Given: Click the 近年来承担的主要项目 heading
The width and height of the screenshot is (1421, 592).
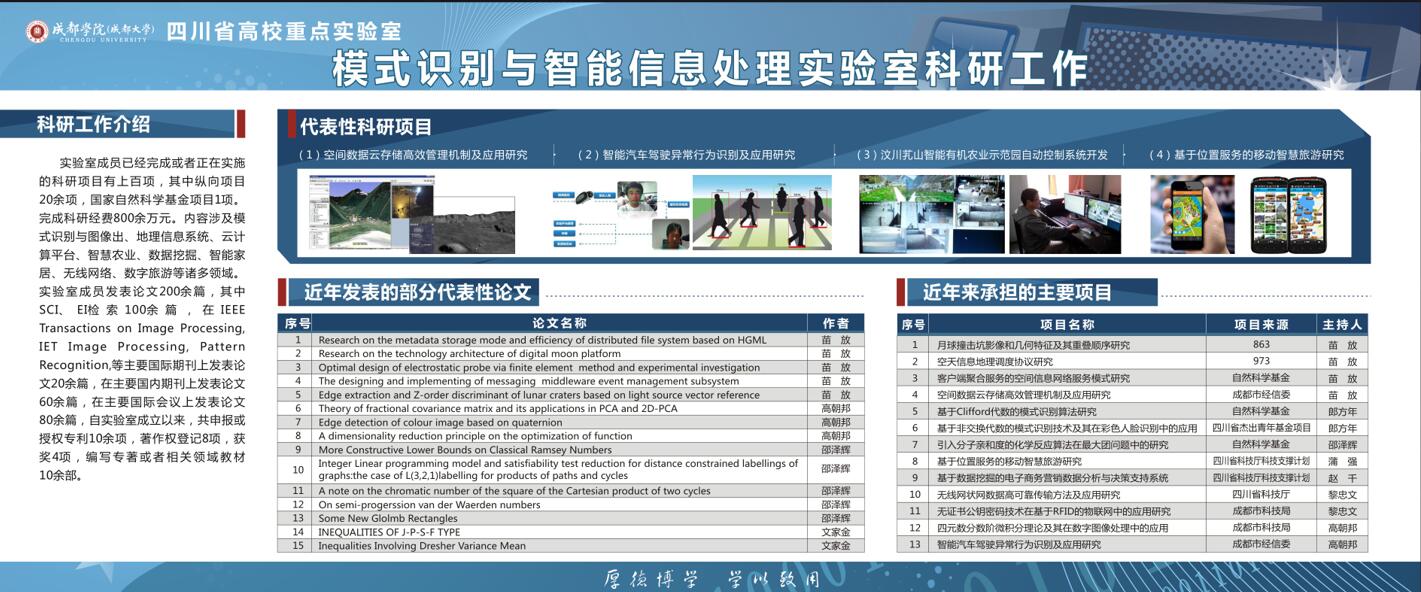Looking at the screenshot, I should coord(1017,292).
